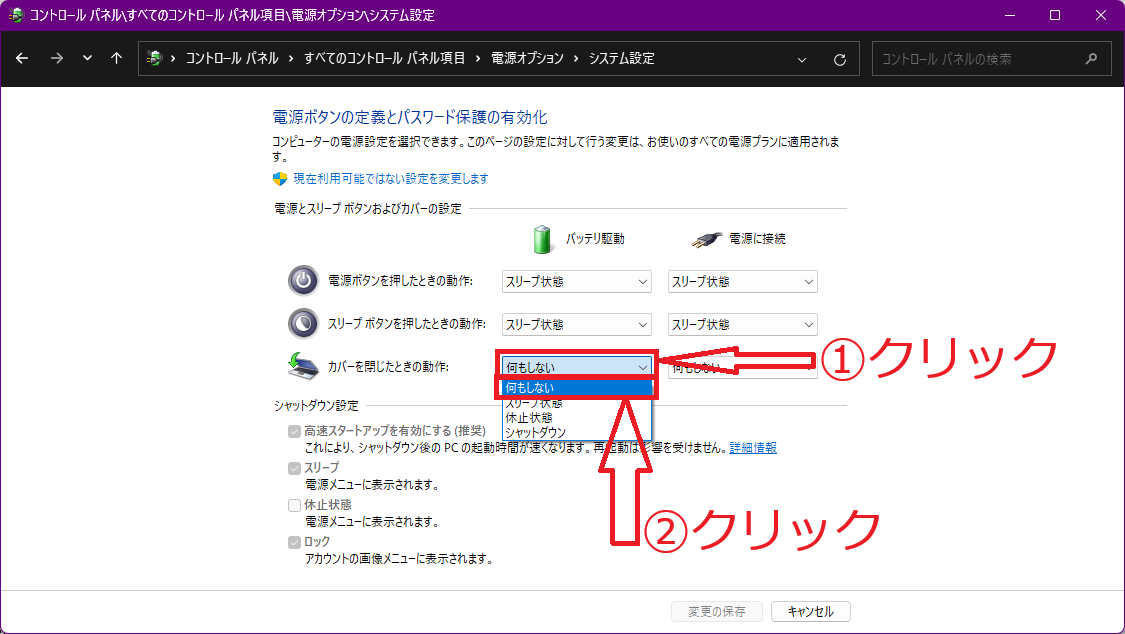Image resolution: width=1125 pixels, height=634 pixels.
Task: Click the laptop lid icon next to カバーを閉じたとき
Action: pyautogui.click(x=304, y=366)
